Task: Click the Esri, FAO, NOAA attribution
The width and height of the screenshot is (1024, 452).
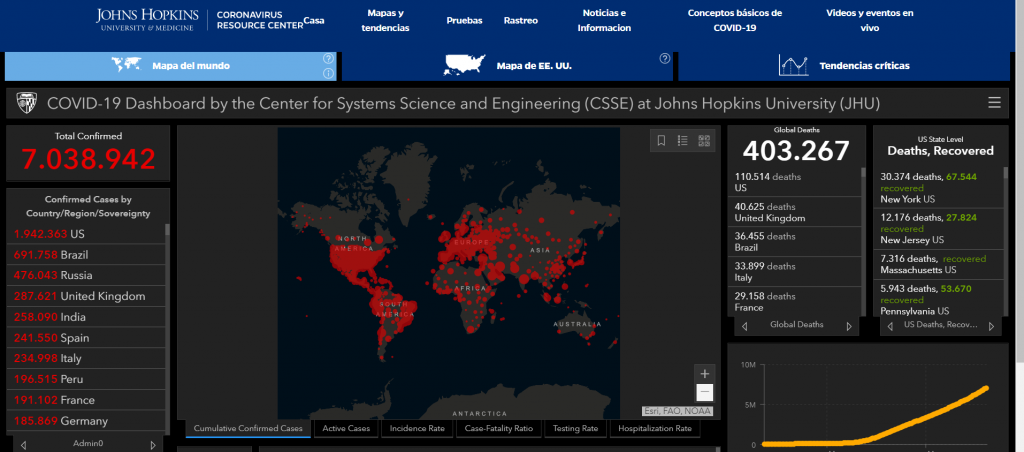Action: [677, 411]
